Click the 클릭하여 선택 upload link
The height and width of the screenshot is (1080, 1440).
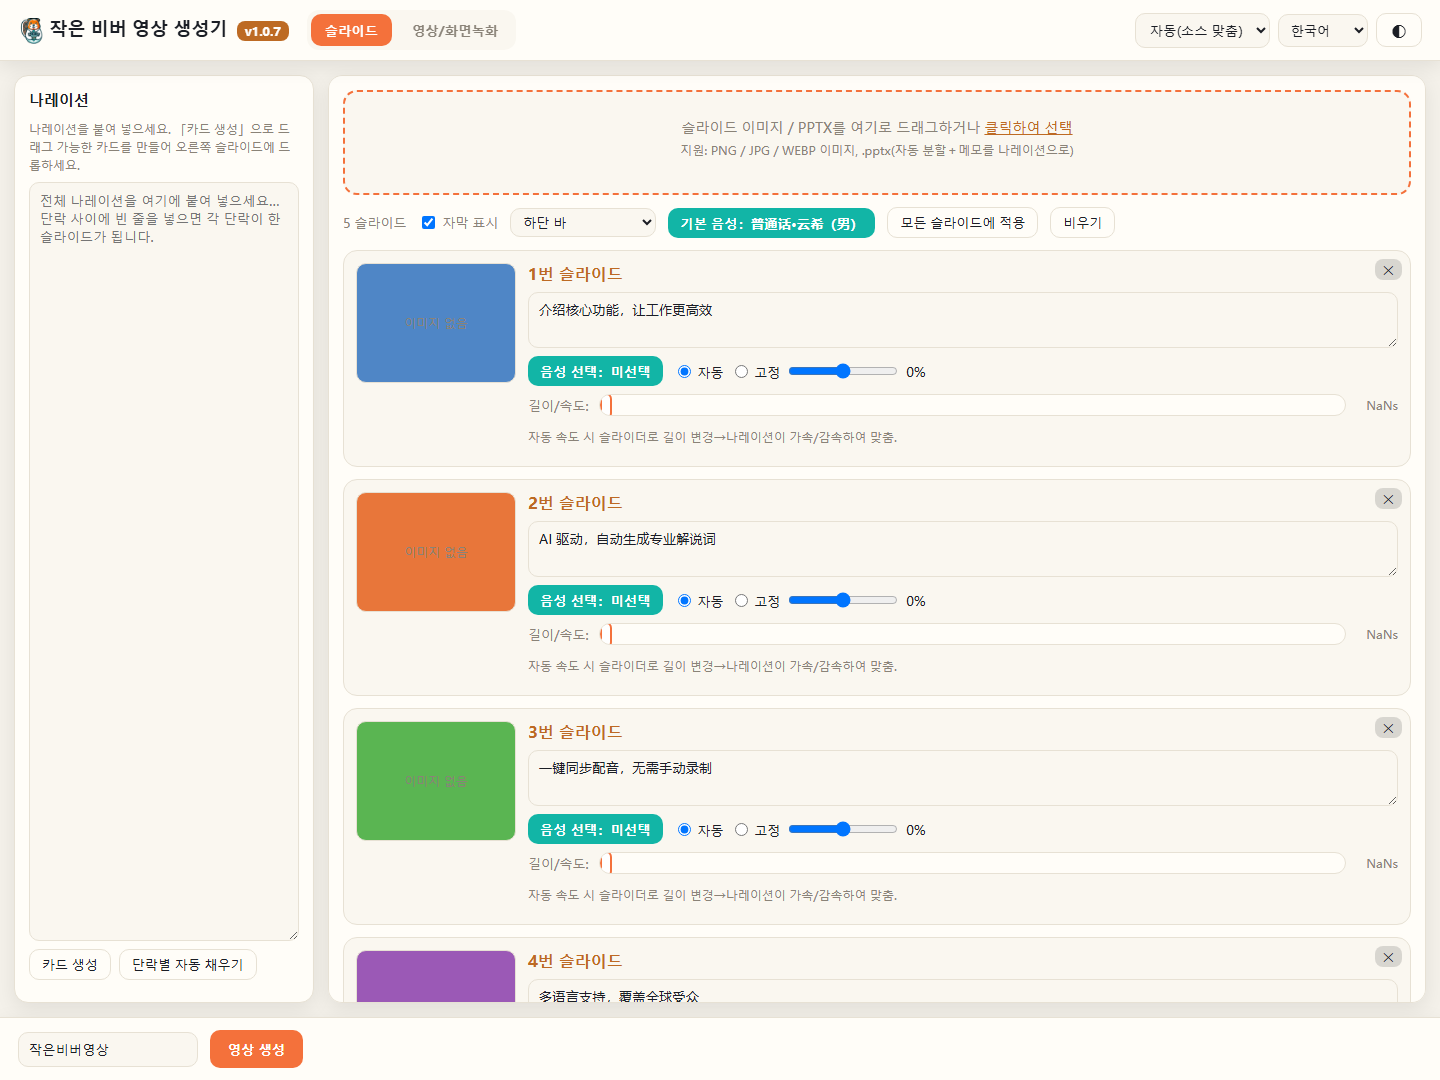(x=1028, y=127)
